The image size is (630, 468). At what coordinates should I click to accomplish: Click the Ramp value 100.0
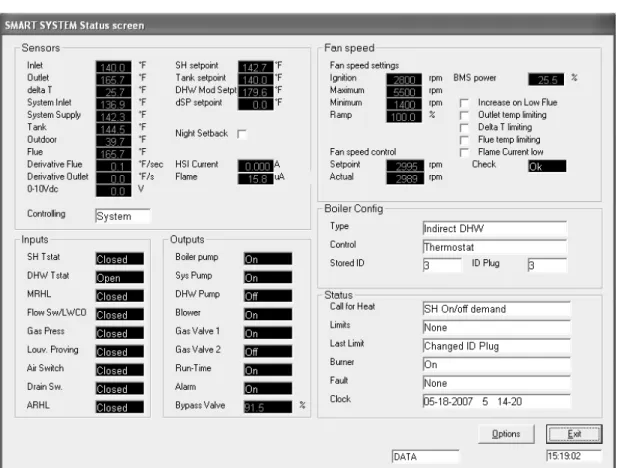[x=404, y=116]
